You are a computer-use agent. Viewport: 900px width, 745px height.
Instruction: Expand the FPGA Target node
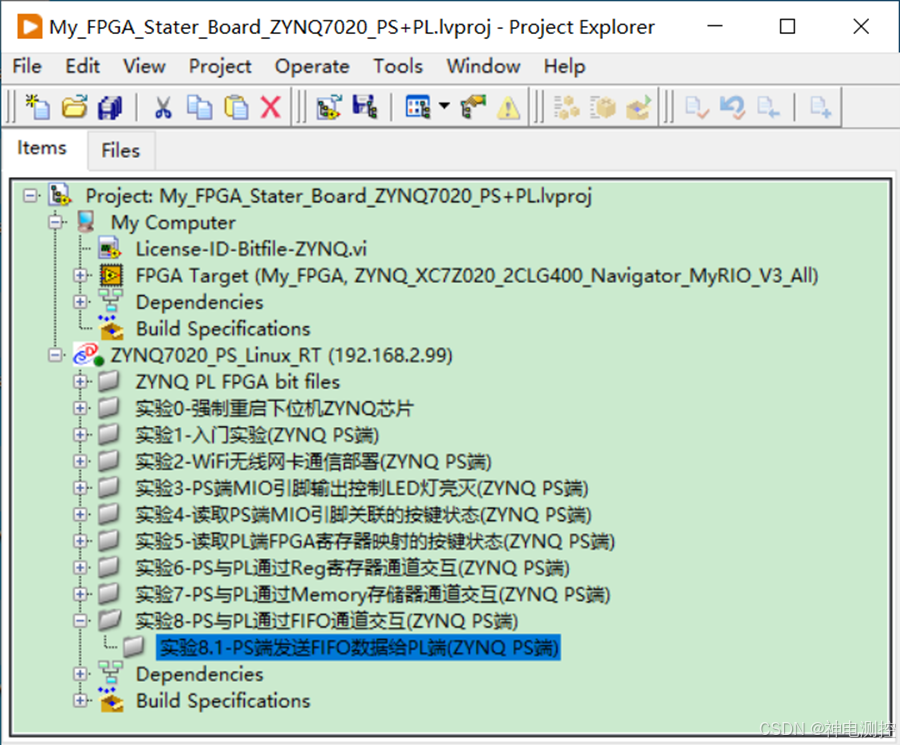[81, 276]
